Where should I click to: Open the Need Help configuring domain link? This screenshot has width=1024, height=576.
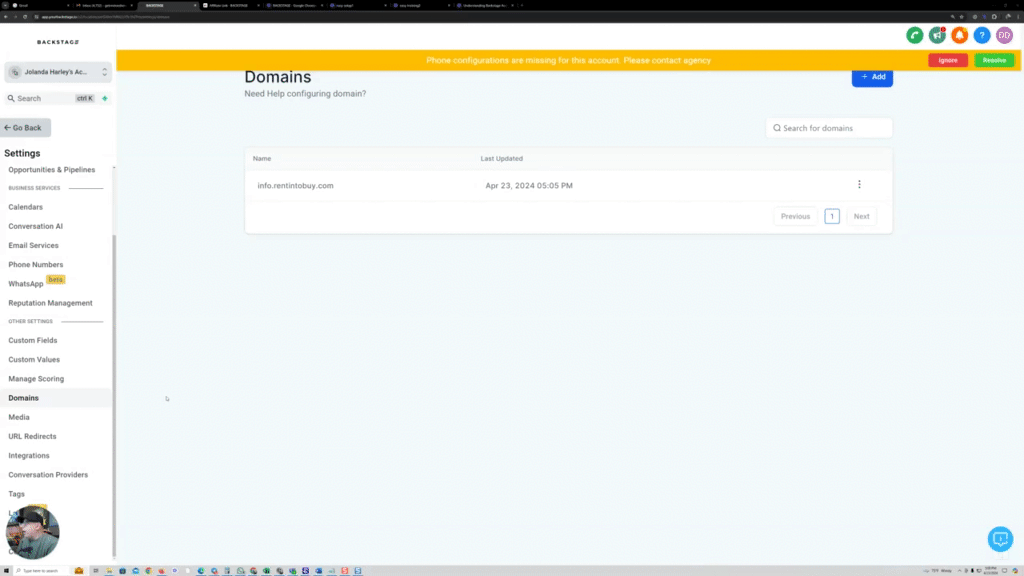[304, 93]
